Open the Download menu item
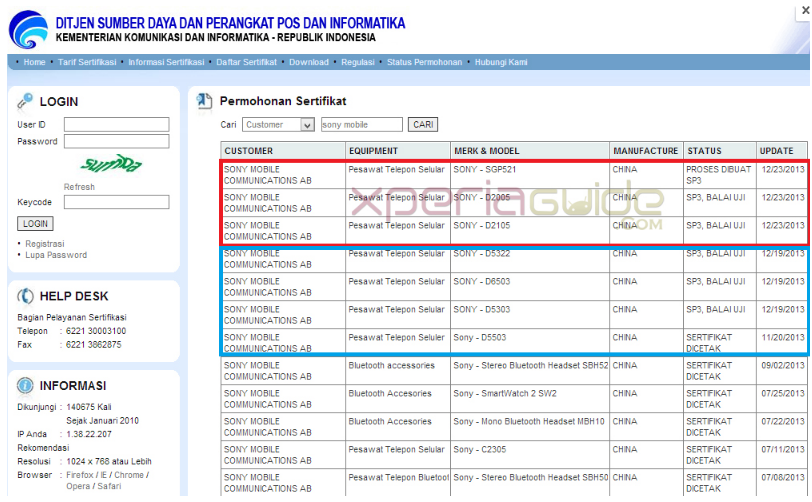The width and height of the screenshot is (812, 502). coord(308,62)
